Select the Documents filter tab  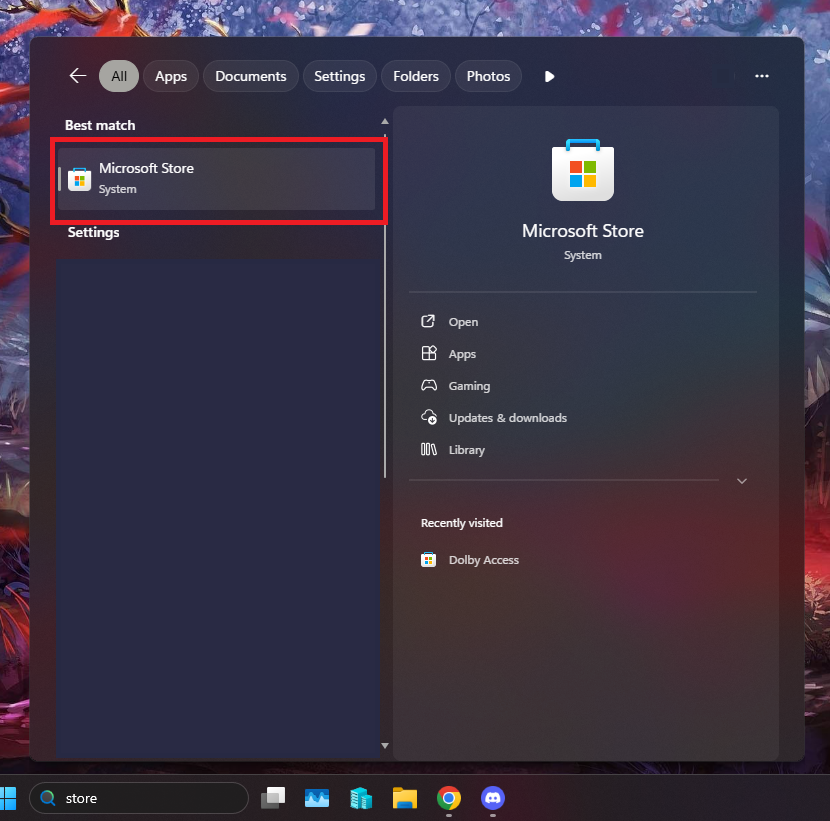coord(250,76)
